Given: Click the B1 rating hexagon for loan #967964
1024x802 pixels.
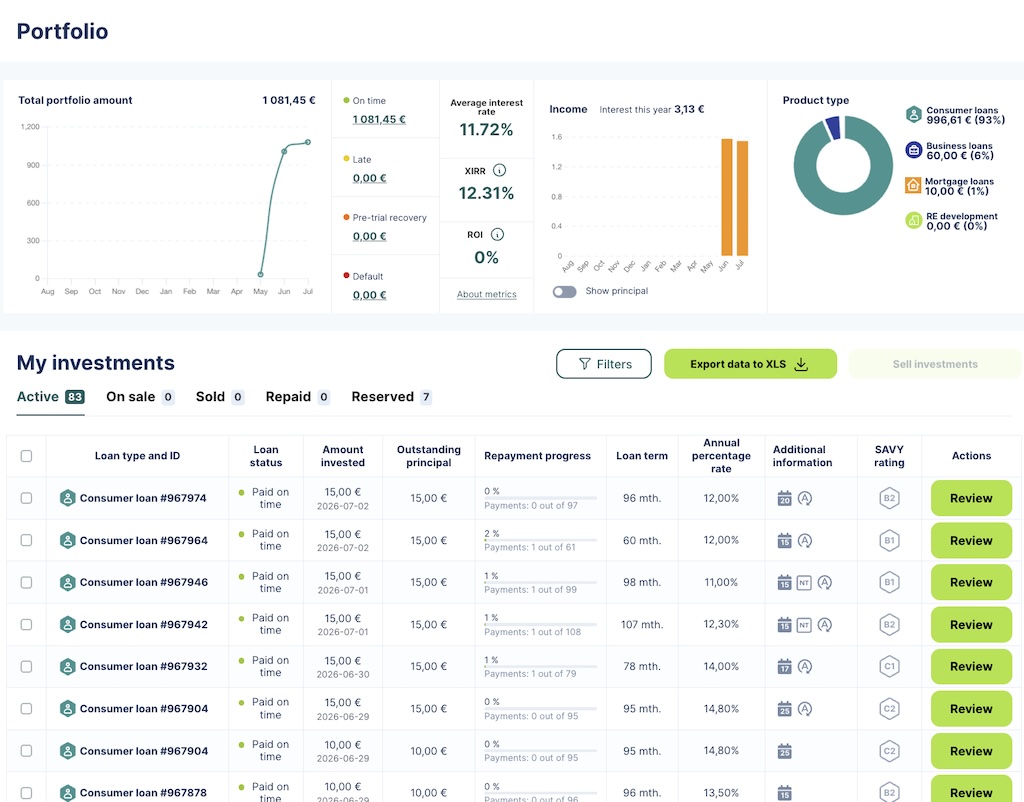Looking at the screenshot, I should 889,541.
